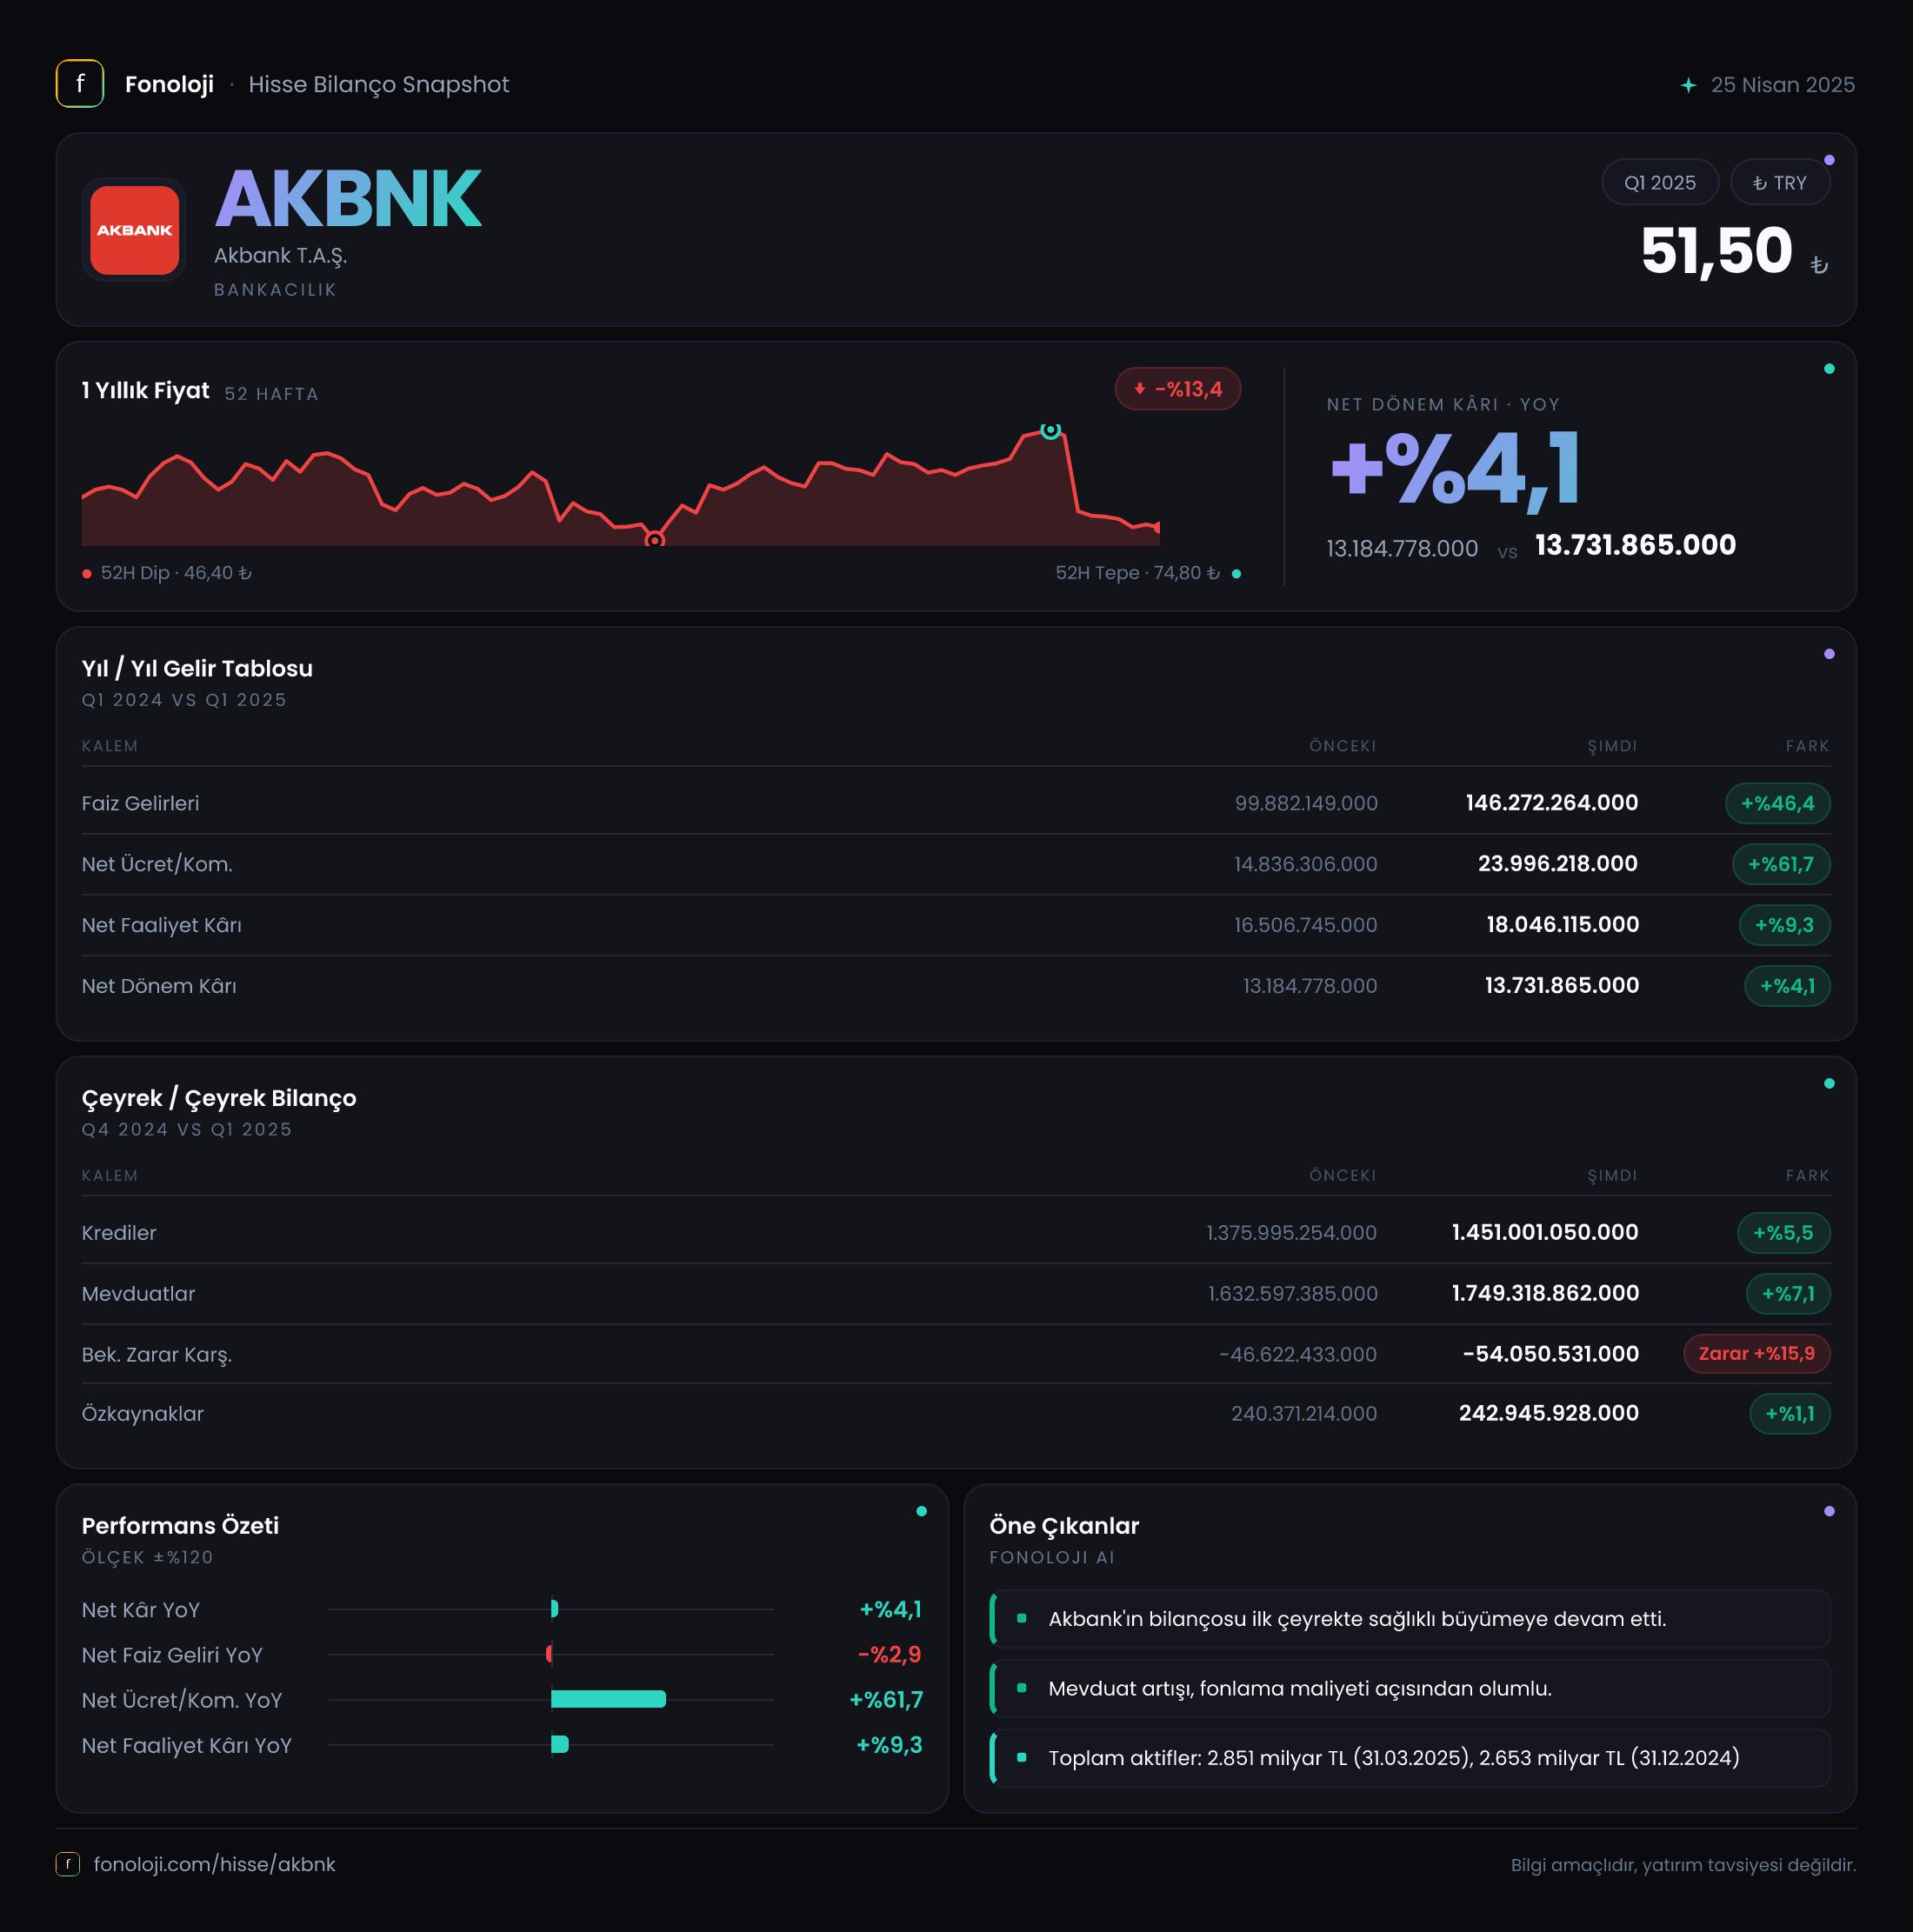Screen dimensions: 1913x1932
Task: Click the "Yıl / Yıl Gelir Tablosu" heading
Action: pos(197,669)
